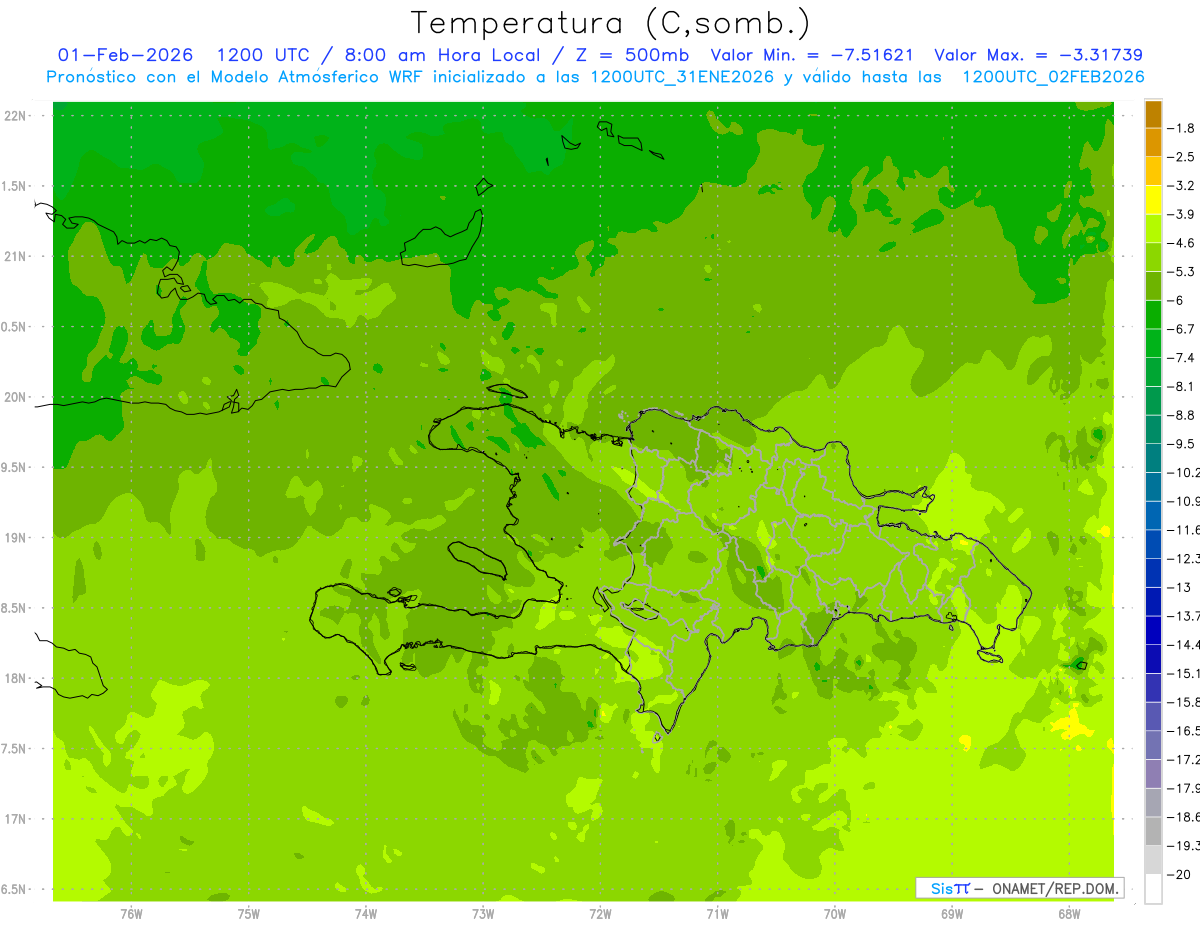This screenshot has width=1200, height=927.
Task: Click the -20 colorbar value label
Action: (1180, 875)
